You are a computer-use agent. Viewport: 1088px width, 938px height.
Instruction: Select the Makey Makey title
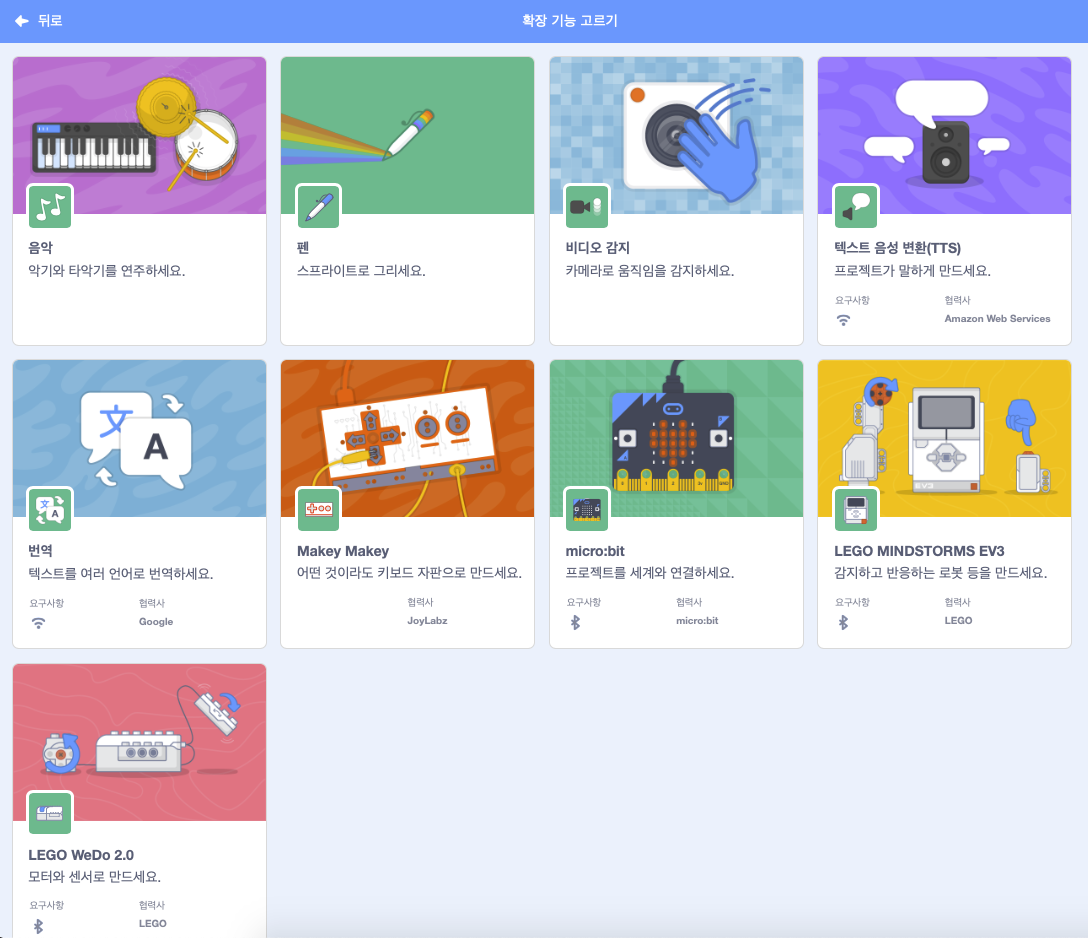coord(343,551)
